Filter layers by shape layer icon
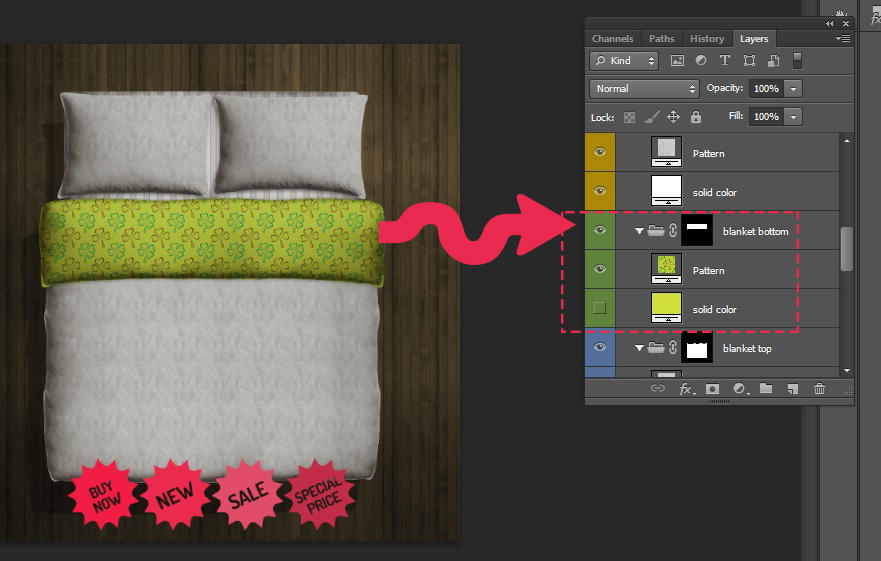881x561 pixels. (749, 61)
